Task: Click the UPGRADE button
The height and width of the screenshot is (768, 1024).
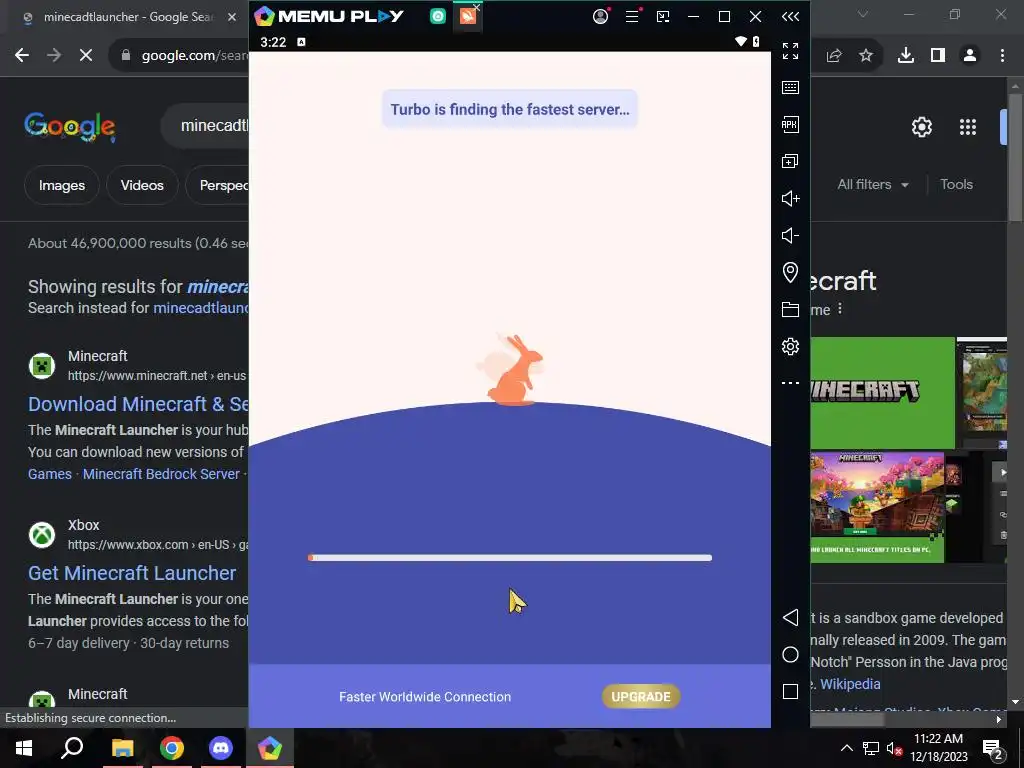Action: point(641,697)
